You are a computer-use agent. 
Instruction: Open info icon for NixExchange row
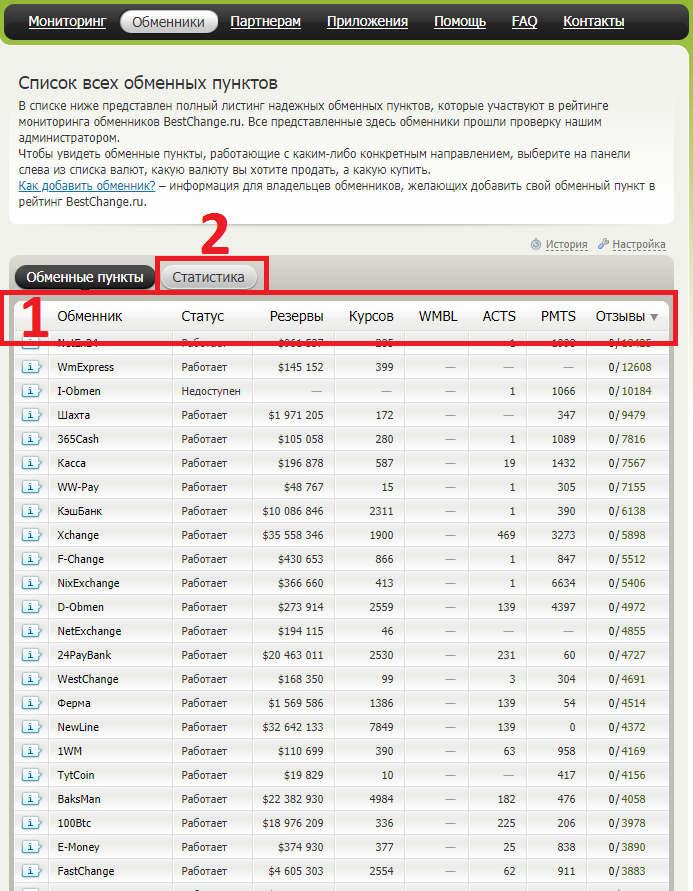(31, 583)
